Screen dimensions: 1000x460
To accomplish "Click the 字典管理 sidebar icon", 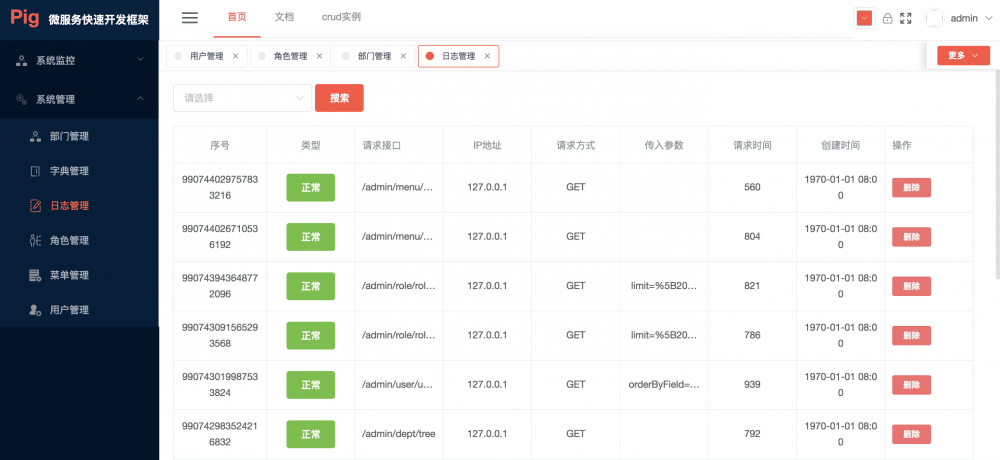I will (x=35, y=171).
